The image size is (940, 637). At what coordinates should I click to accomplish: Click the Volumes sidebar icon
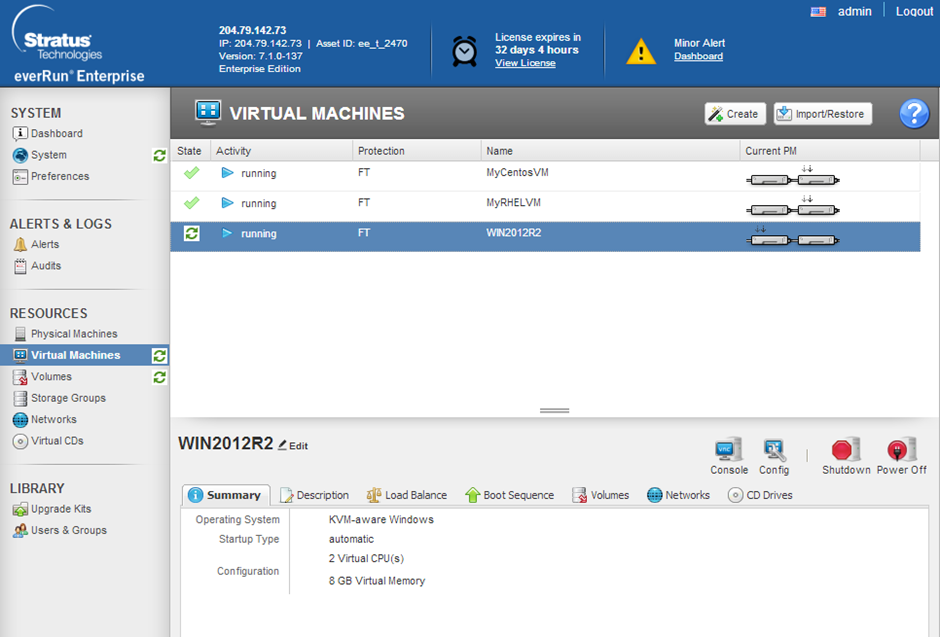coord(20,377)
